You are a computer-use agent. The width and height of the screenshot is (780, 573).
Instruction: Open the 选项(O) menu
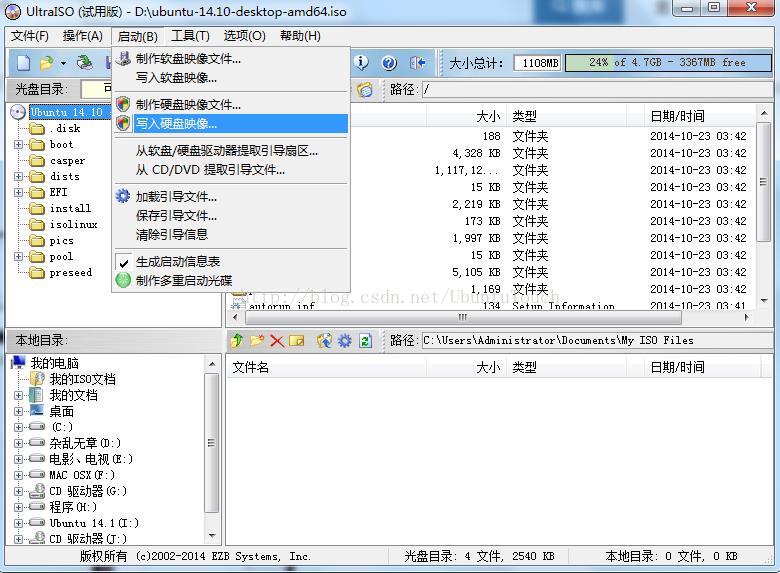[x=244, y=36]
